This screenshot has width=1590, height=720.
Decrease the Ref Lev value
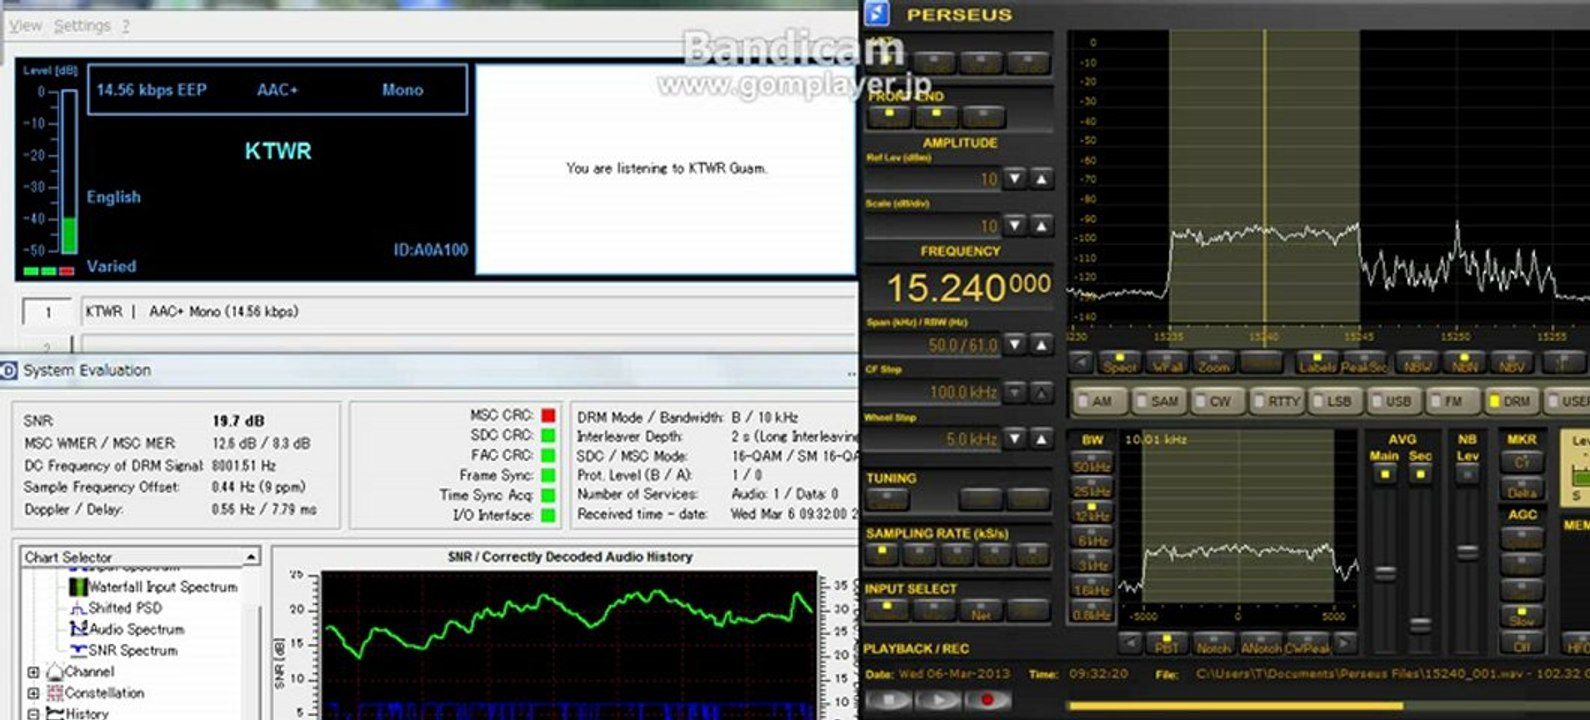pos(1015,179)
